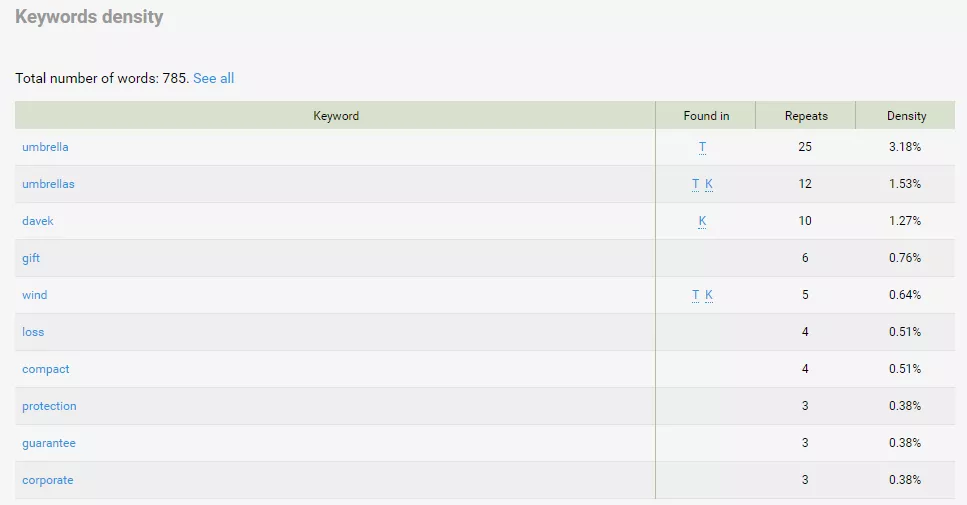
Task: Click the T marker in umbrella row
Action: coord(702,147)
